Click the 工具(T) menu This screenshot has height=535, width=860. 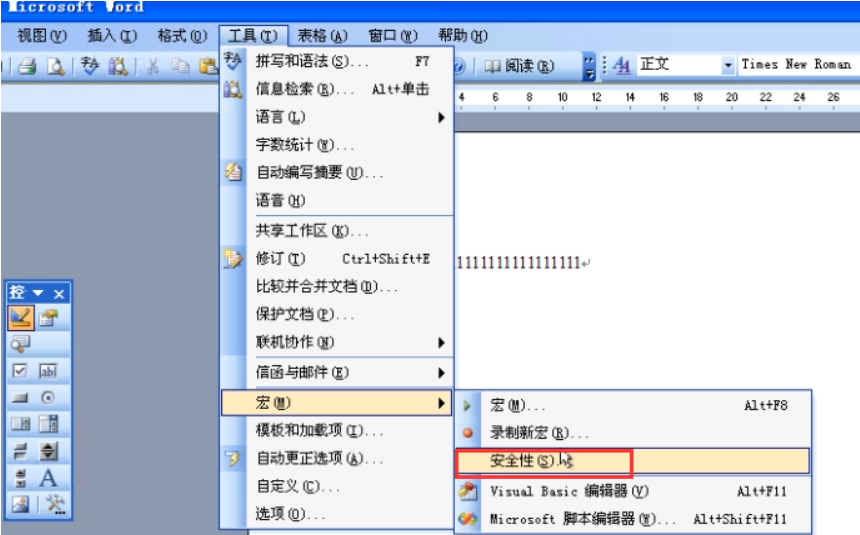coord(253,36)
